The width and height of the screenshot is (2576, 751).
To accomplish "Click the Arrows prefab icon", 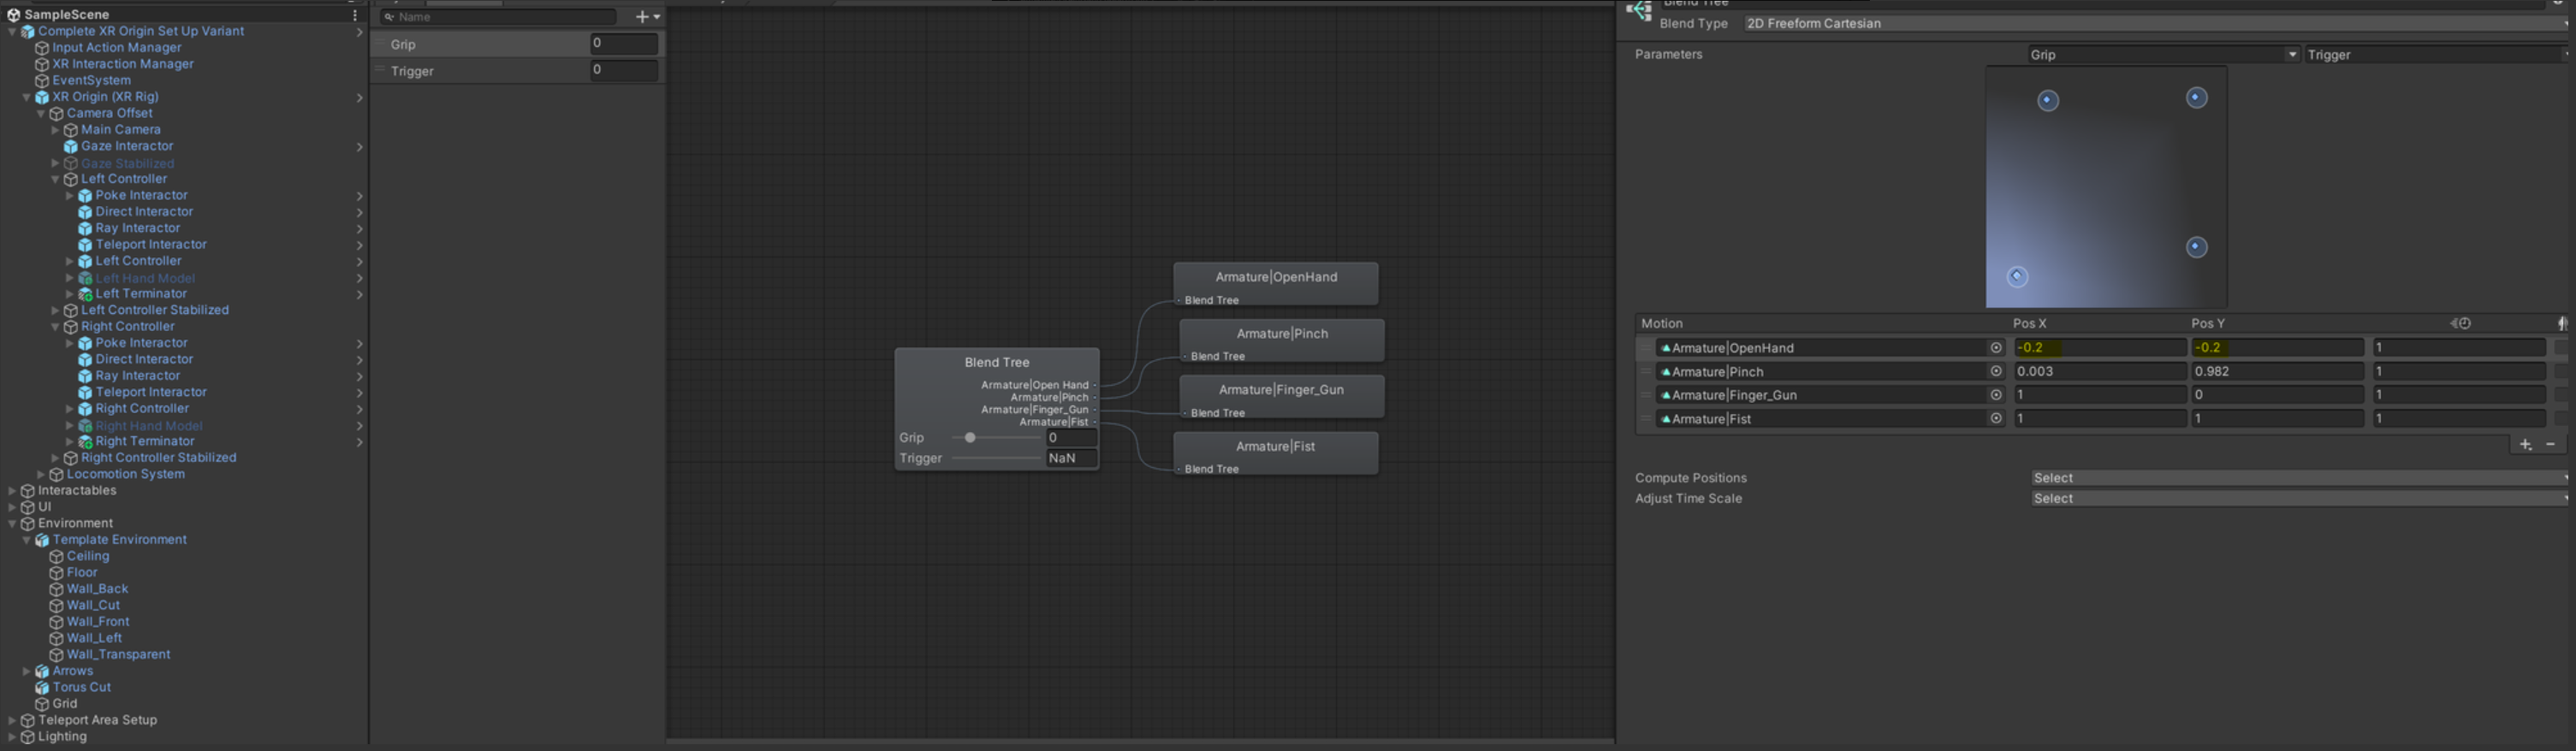I will click(42, 672).
